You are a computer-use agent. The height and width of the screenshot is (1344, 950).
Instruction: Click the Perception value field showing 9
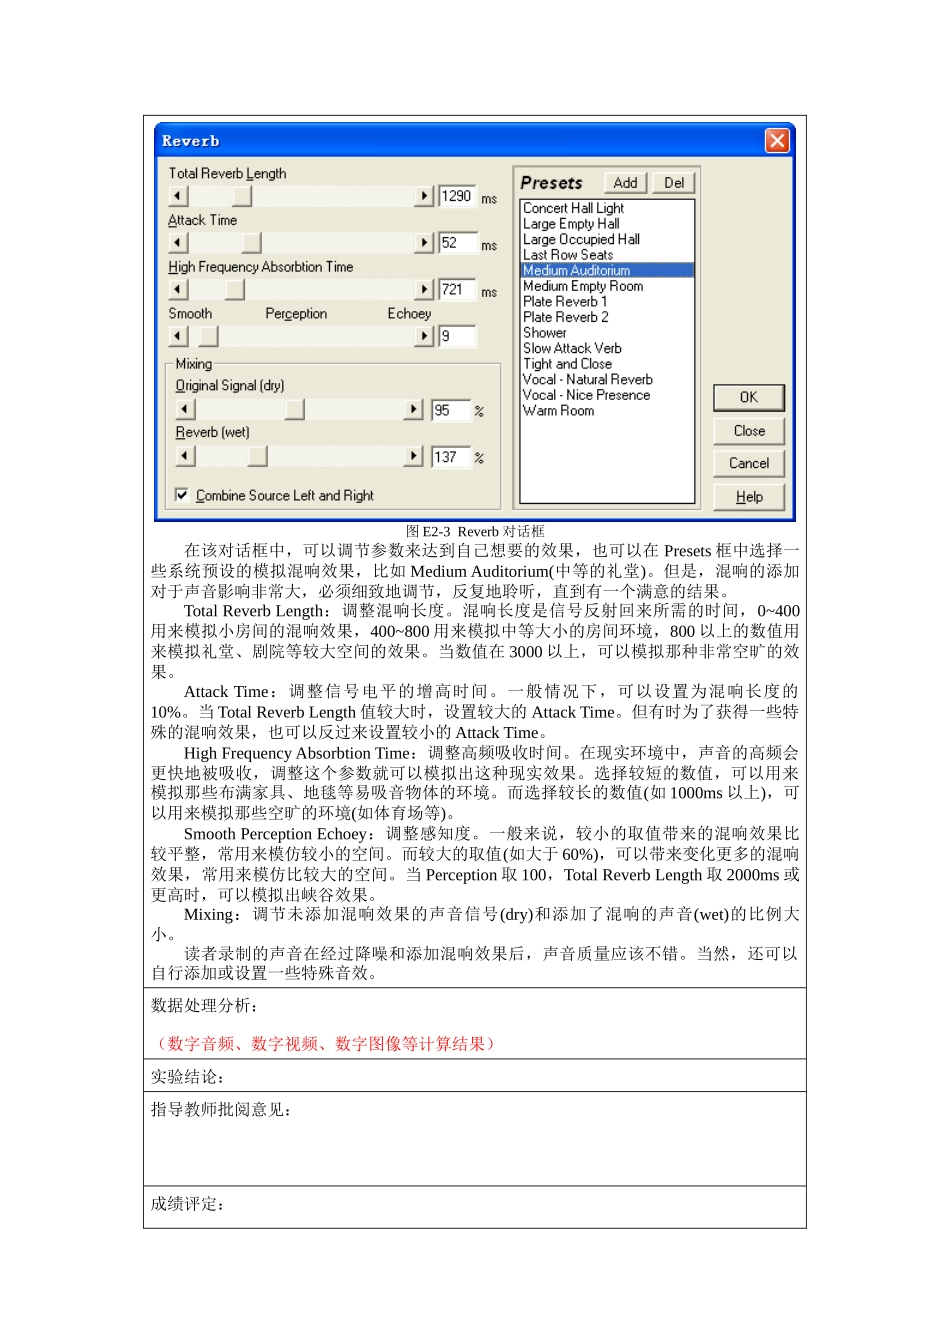click(458, 337)
